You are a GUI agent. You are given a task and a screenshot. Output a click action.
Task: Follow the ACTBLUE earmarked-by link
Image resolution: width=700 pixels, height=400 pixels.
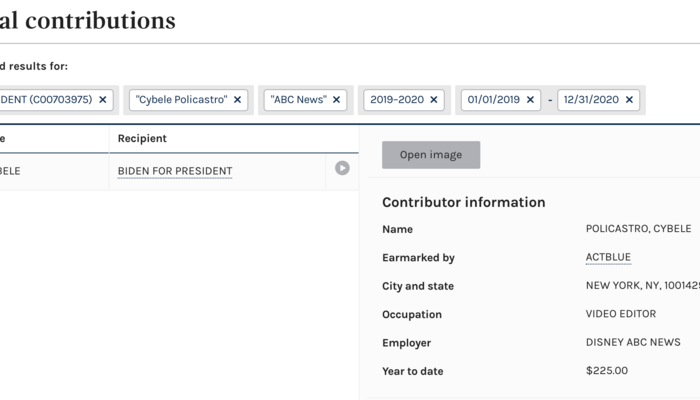608,257
